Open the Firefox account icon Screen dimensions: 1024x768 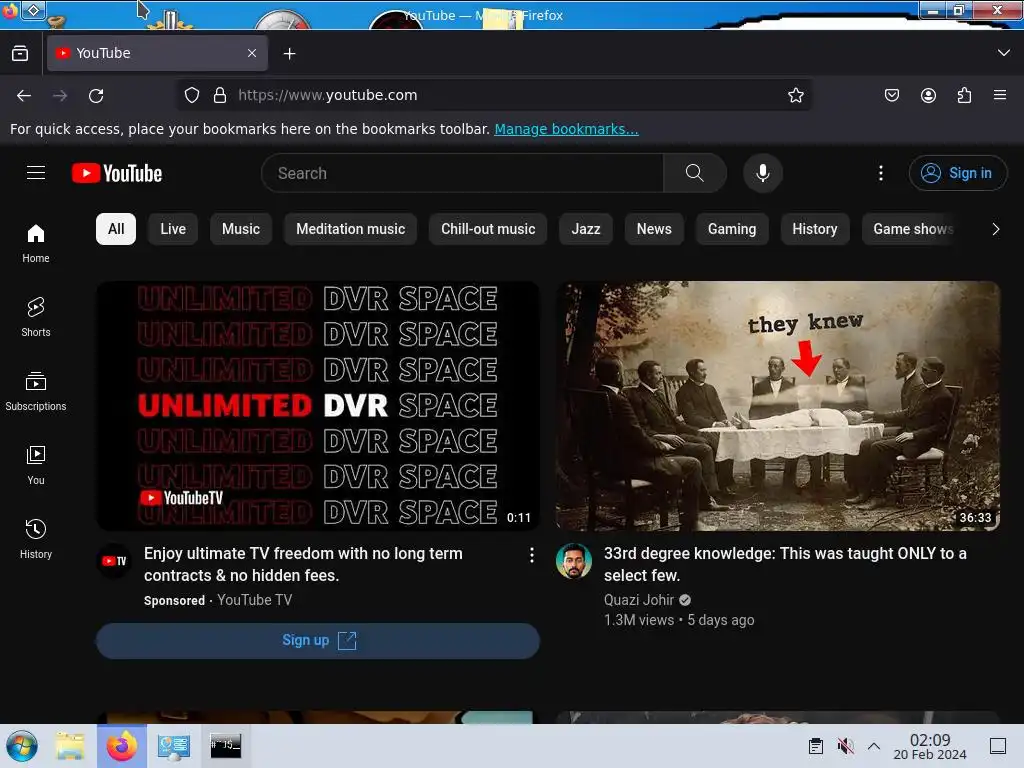click(x=928, y=95)
